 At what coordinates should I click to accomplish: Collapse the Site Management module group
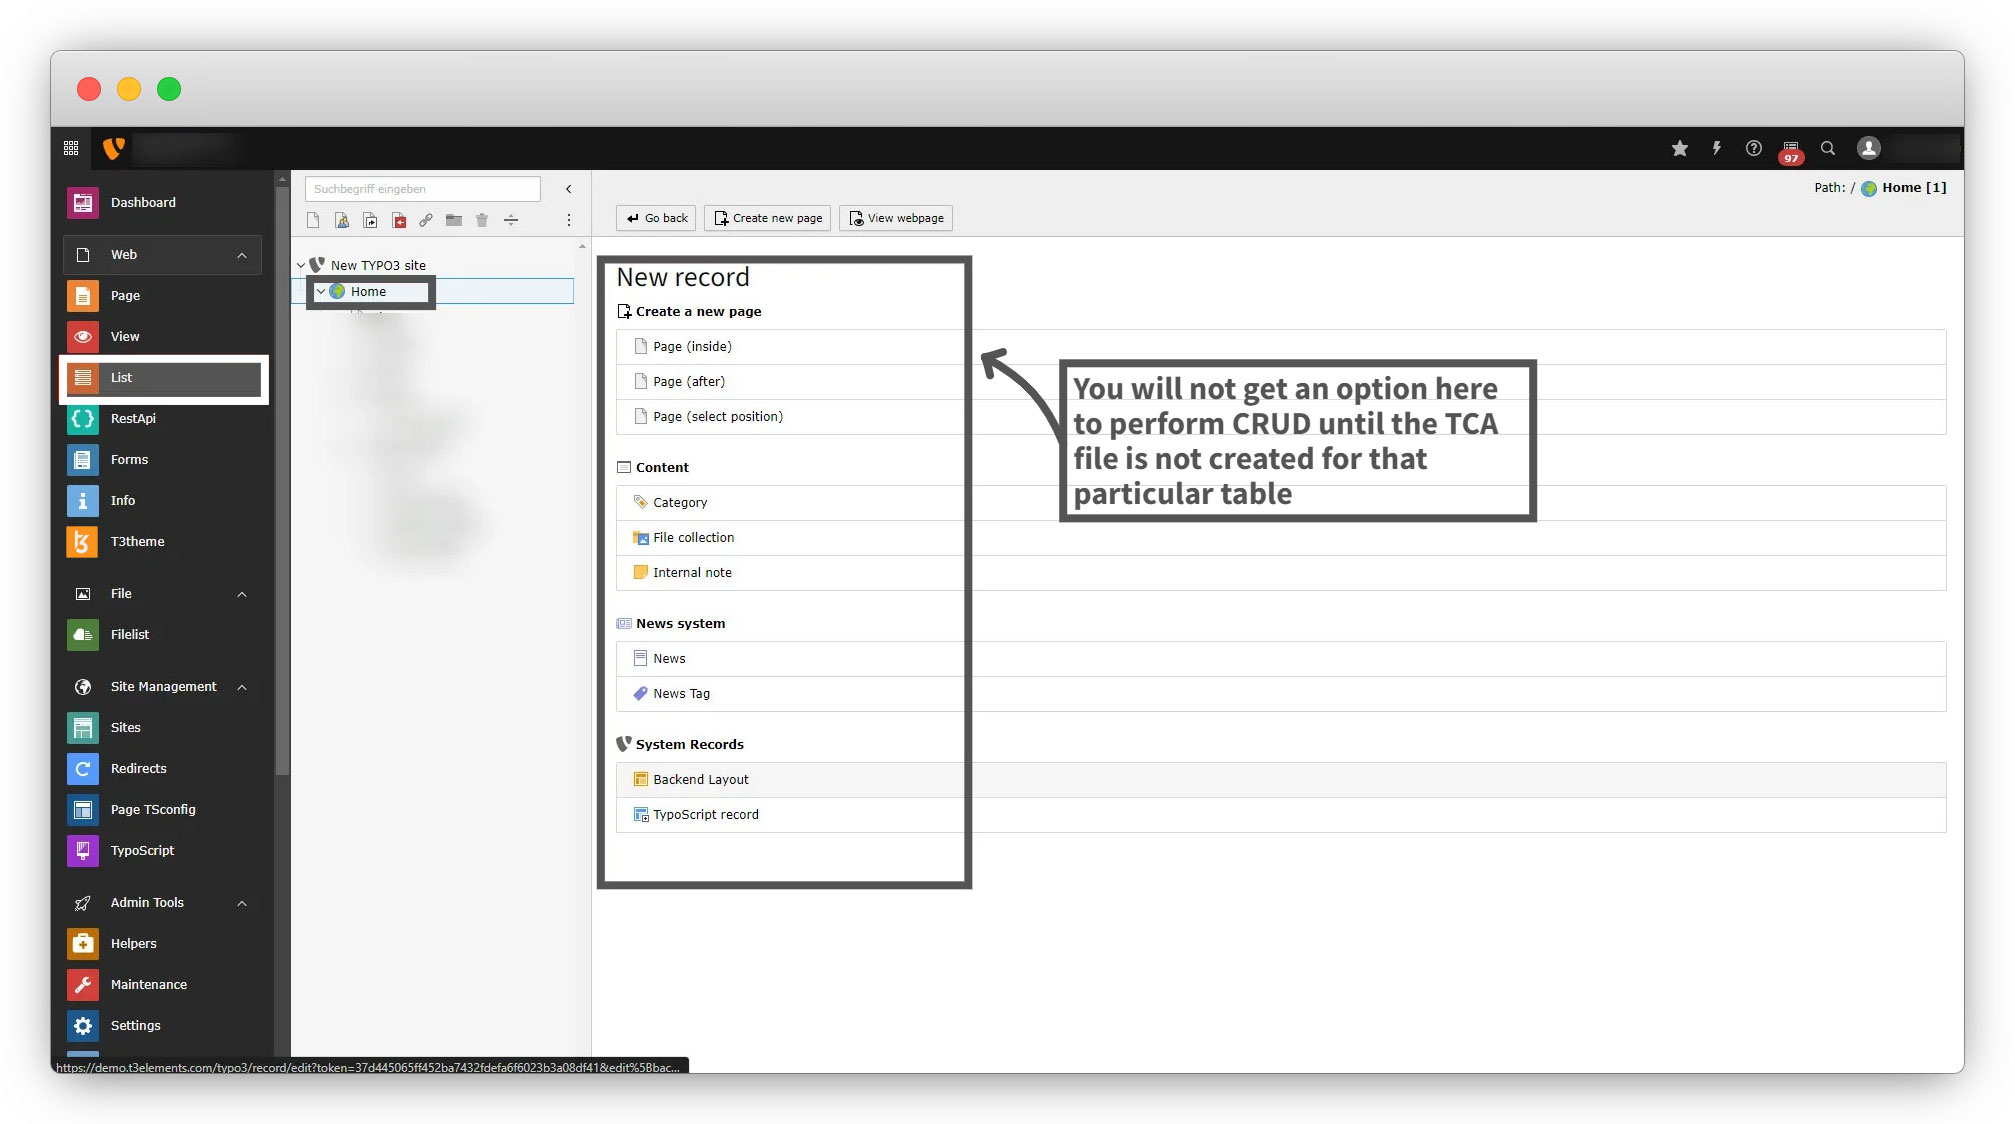(x=242, y=687)
